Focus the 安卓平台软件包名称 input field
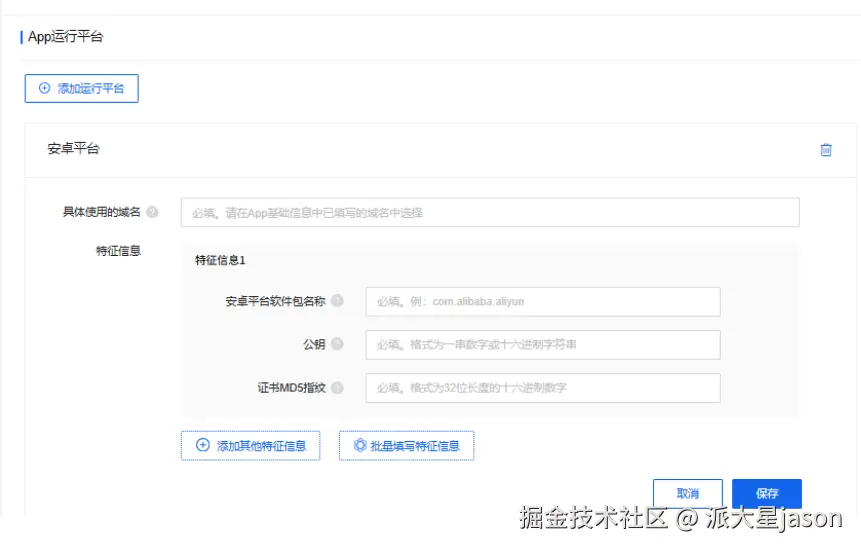 [543, 301]
